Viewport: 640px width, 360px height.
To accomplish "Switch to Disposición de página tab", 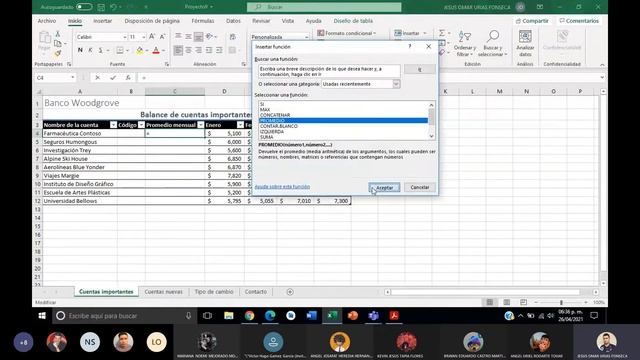I will click(x=152, y=21).
